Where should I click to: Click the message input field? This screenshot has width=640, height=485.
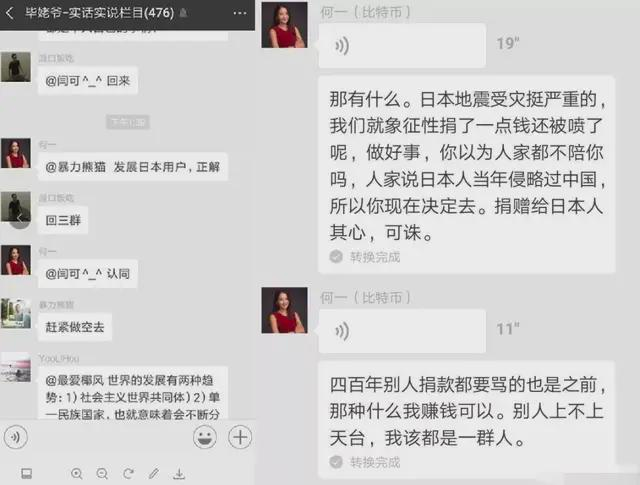pyautogui.click(x=110, y=437)
